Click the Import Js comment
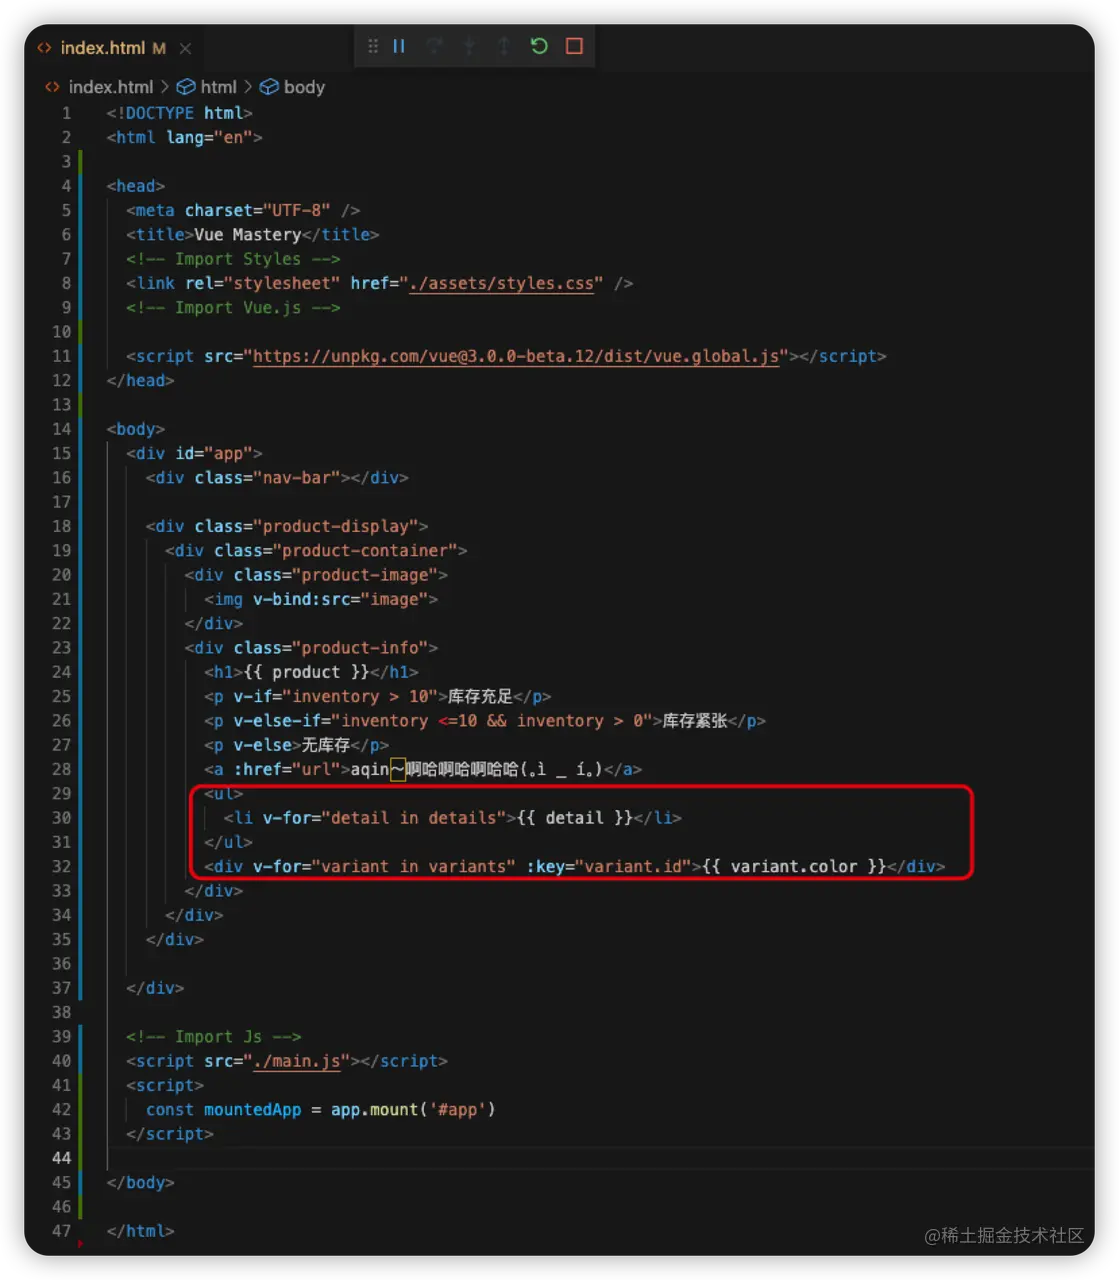This screenshot has height=1280, width=1119. coord(214,1037)
